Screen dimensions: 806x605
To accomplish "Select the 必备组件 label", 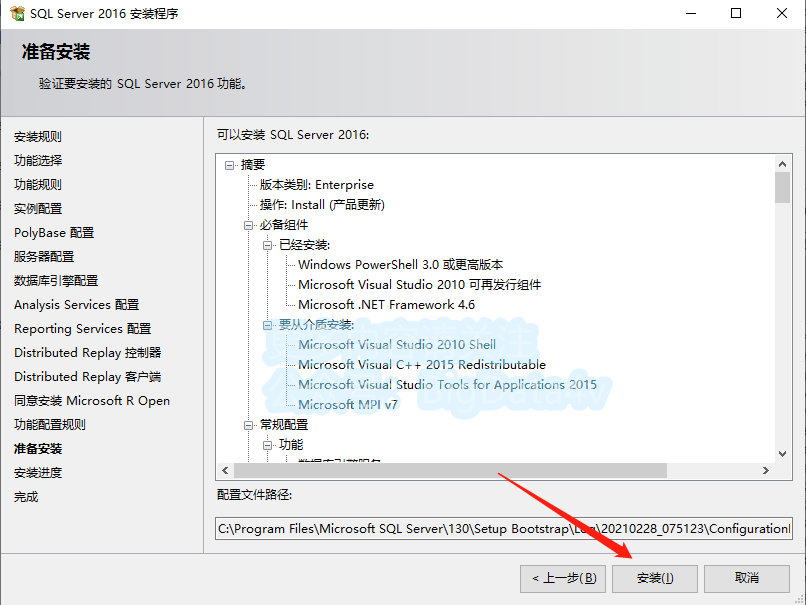I will pyautogui.click(x=284, y=225).
